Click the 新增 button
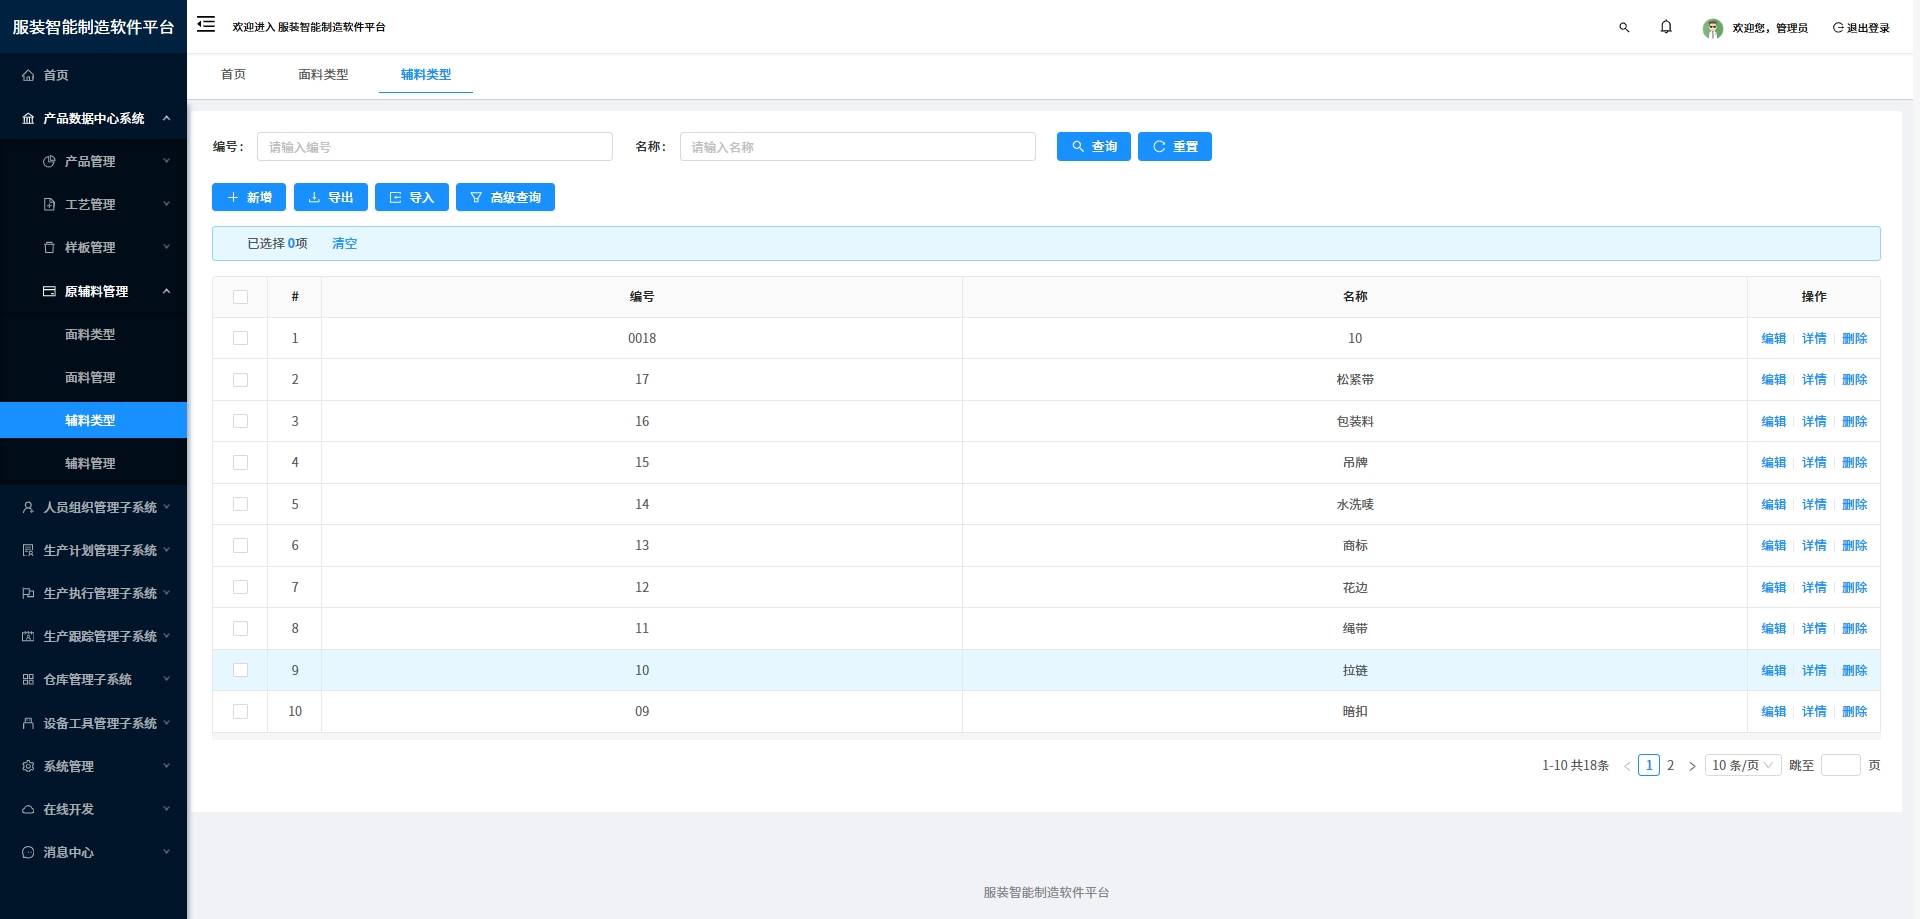The height and width of the screenshot is (919, 1920). point(249,197)
